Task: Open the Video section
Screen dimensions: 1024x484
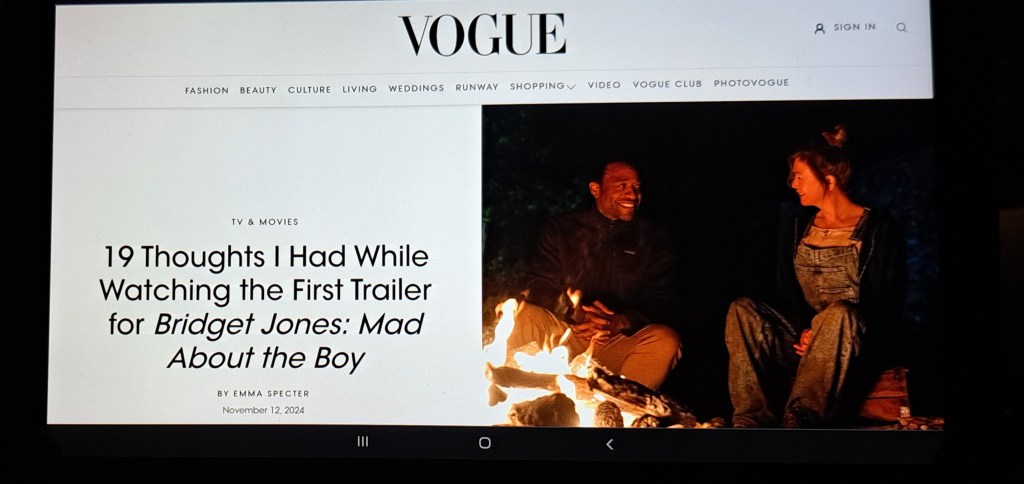Action: (604, 85)
